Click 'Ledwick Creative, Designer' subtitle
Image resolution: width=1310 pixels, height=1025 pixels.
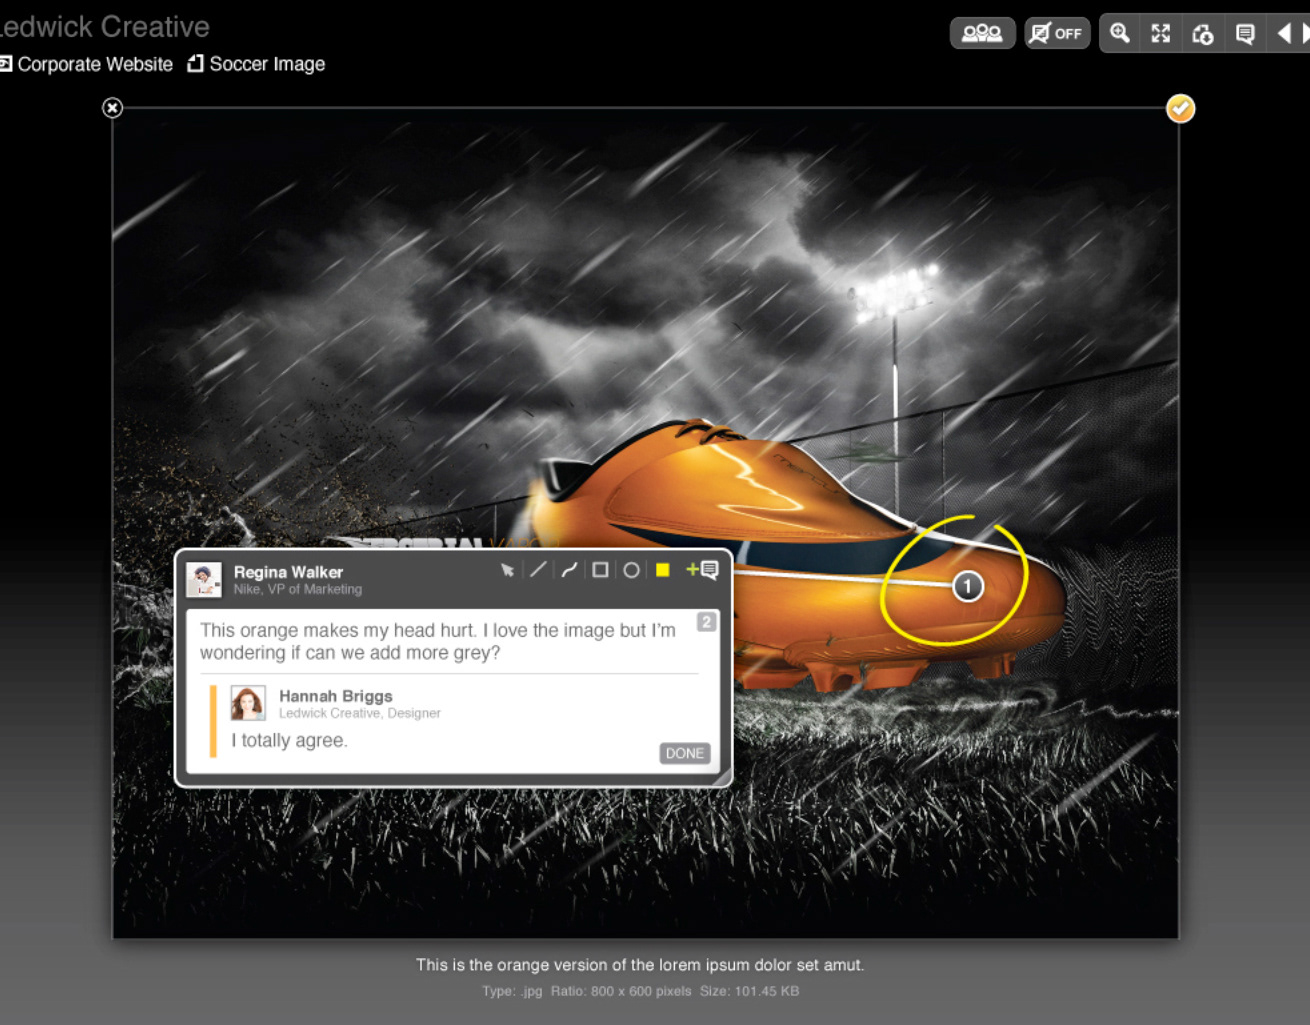[x=359, y=713]
